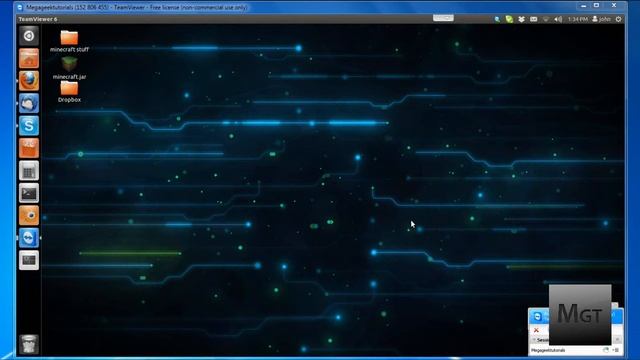640x360 pixels.
Task: Click the TeamViewer toolbar handle at top
Action: (x=443, y=18)
